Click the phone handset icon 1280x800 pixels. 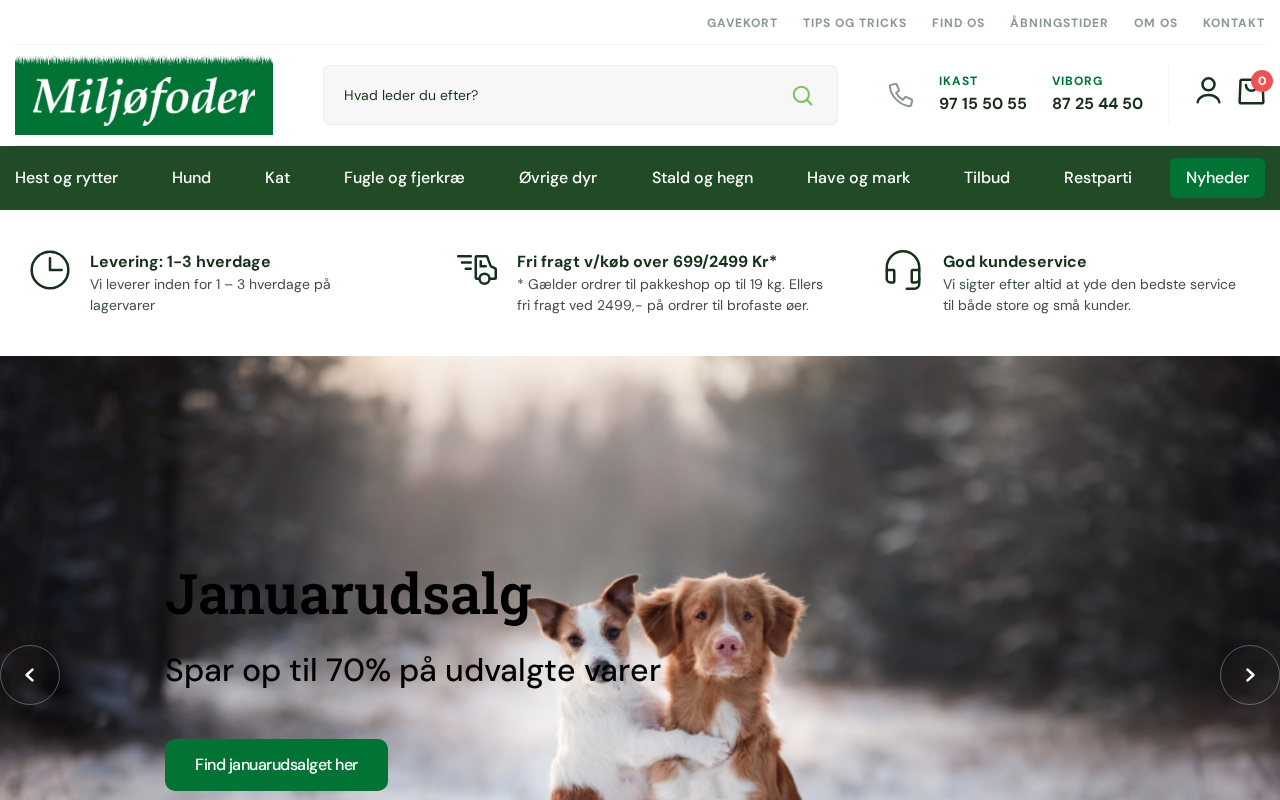(x=901, y=95)
